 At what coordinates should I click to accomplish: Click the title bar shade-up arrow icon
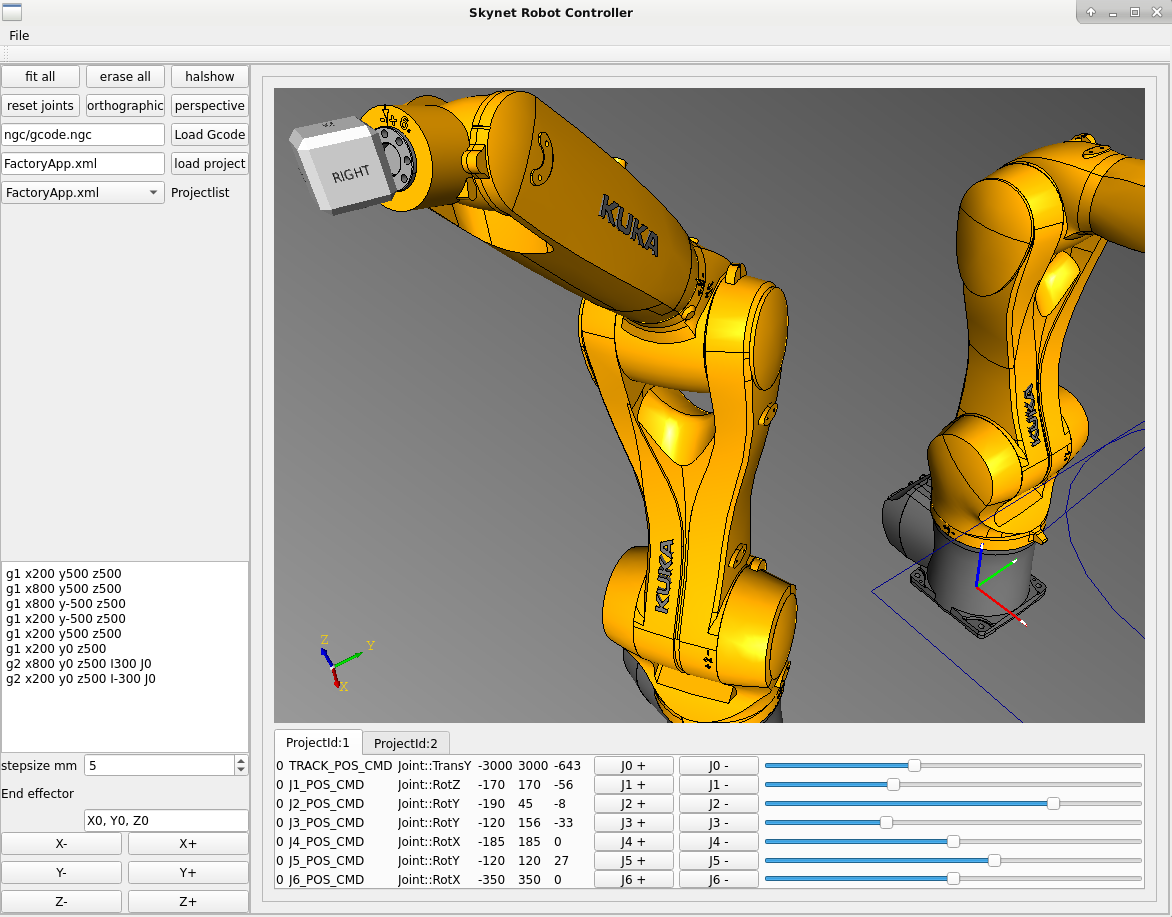point(1091,12)
